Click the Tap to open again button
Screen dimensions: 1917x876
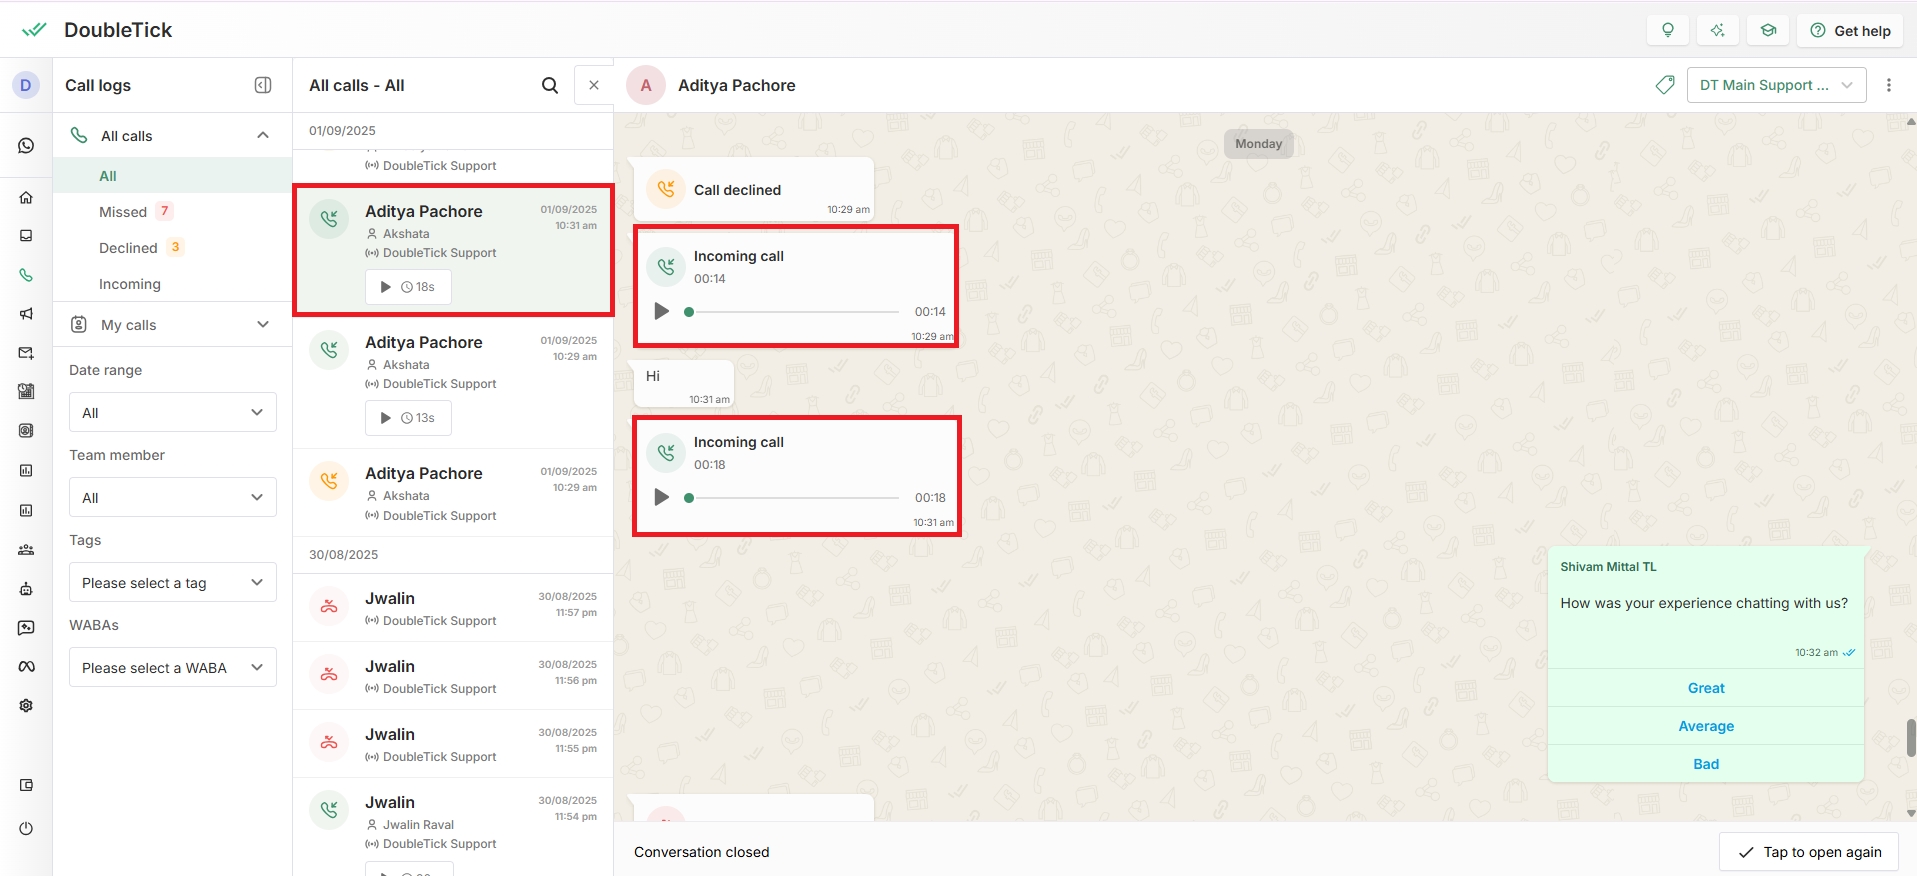pyautogui.click(x=1808, y=852)
